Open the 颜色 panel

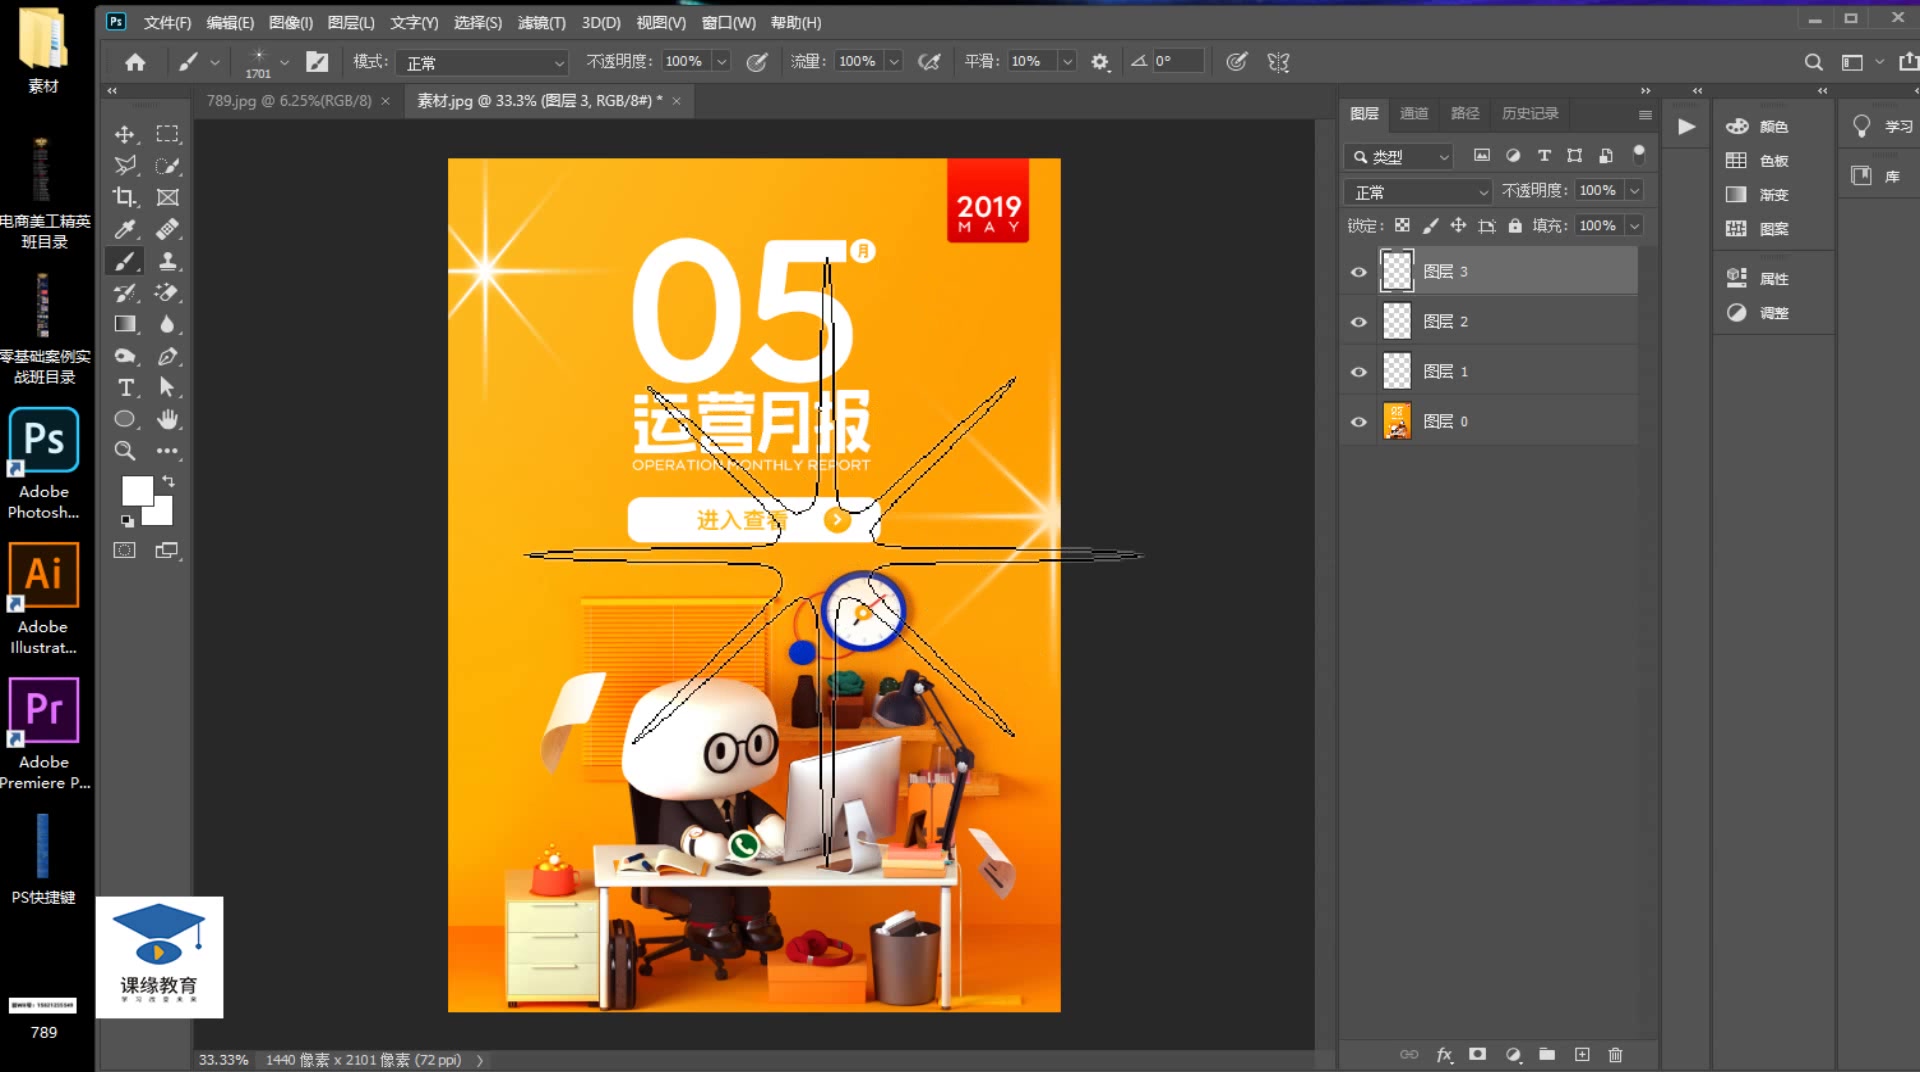click(x=1757, y=126)
